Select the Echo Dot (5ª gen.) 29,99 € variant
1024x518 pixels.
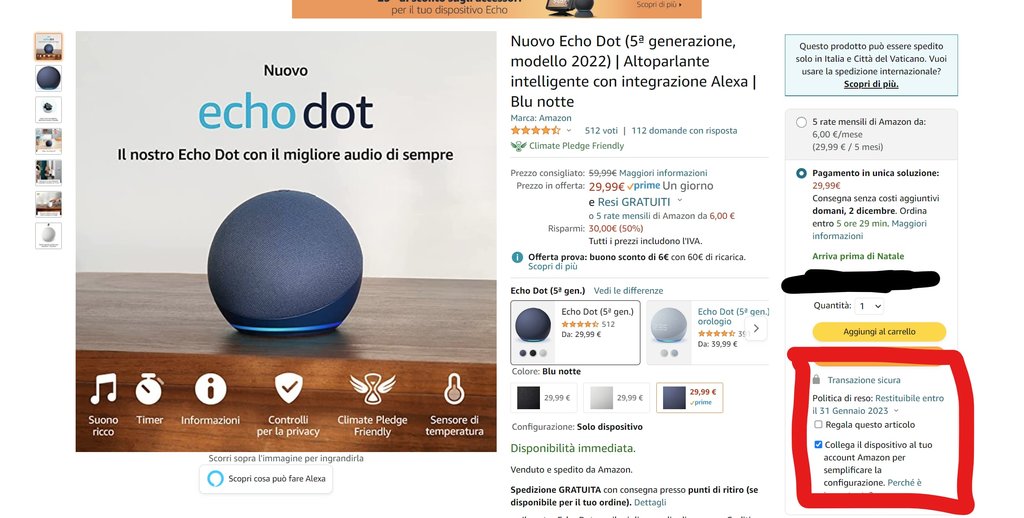click(x=575, y=332)
